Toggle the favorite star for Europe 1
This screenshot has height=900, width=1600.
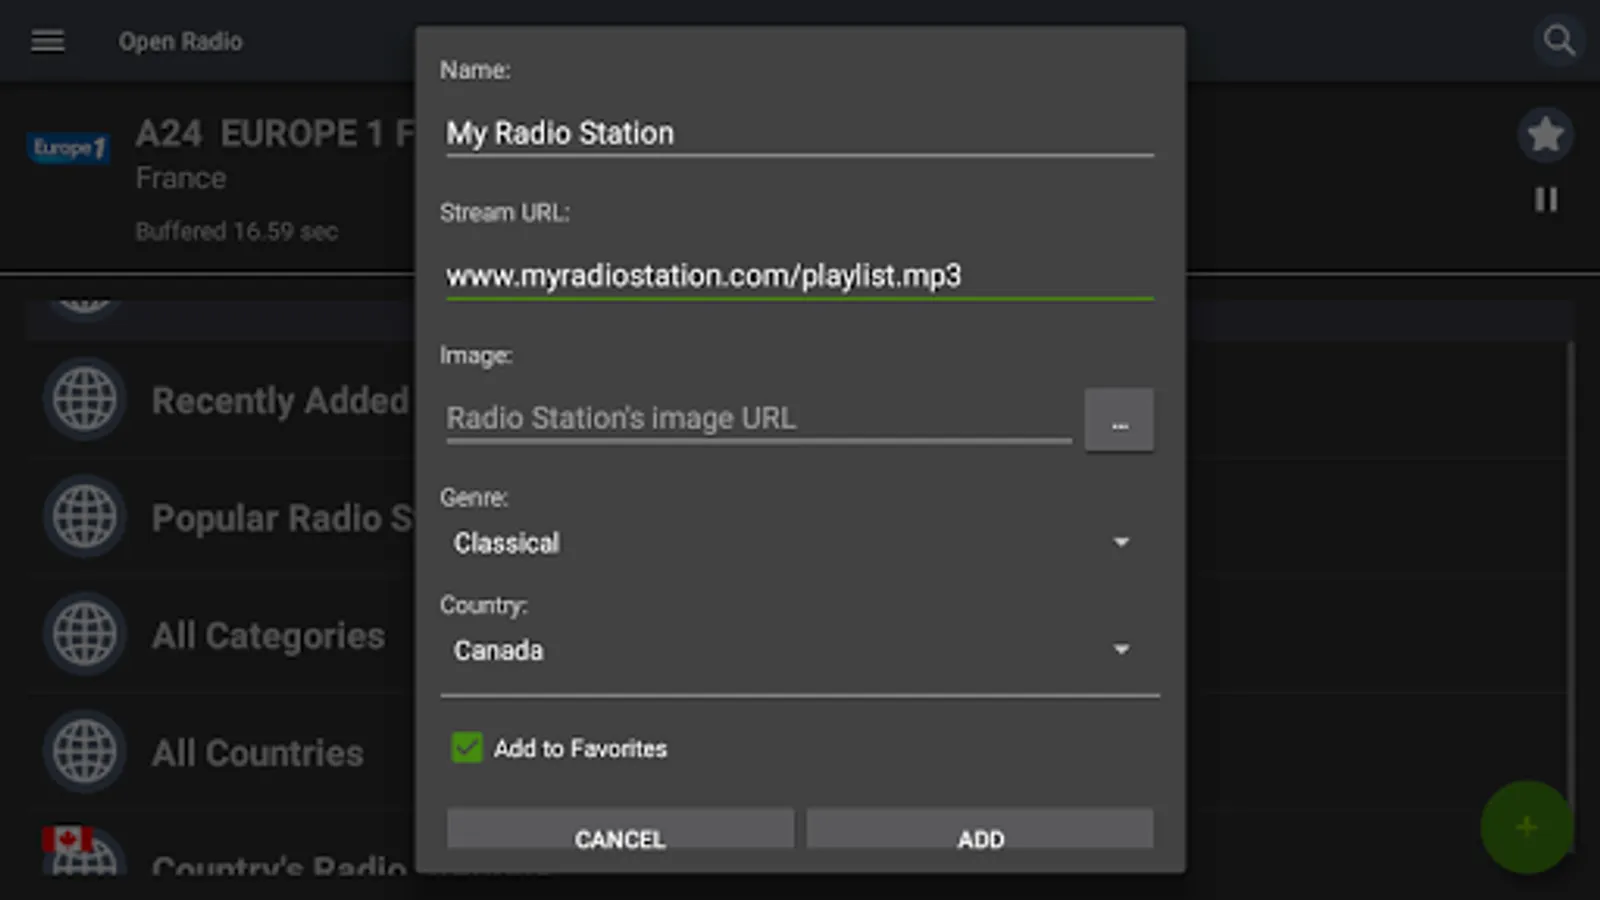point(1545,134)
